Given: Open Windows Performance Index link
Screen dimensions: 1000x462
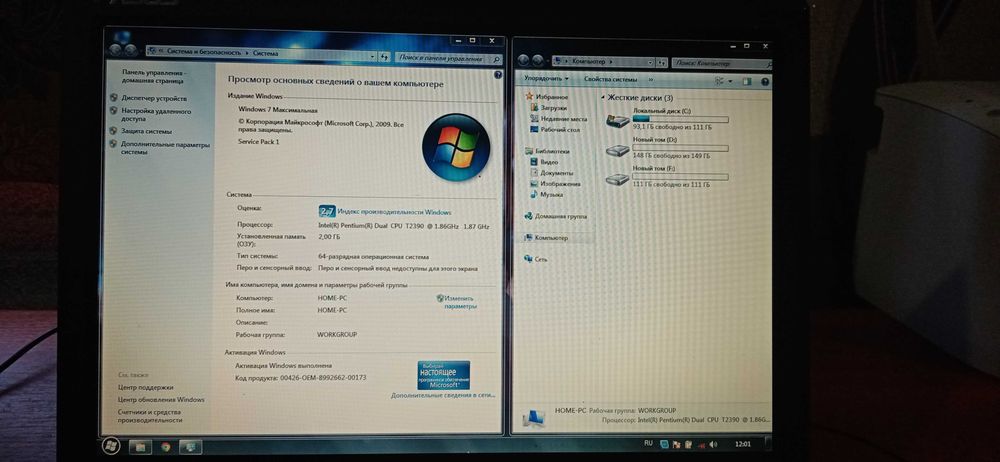Looking at the screenshot, I should pyautogui.click(x=394, y=212).
